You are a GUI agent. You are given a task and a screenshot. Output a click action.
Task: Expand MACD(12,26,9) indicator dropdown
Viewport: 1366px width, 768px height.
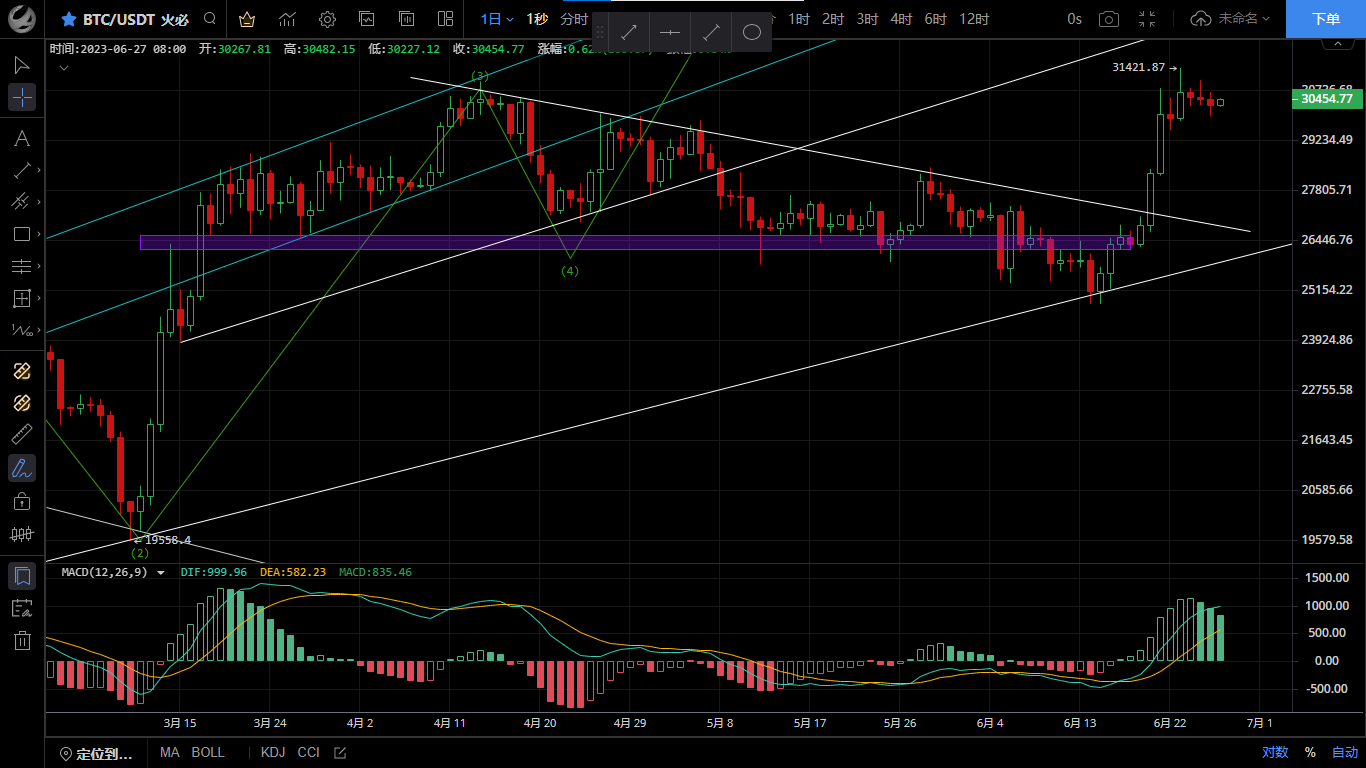click(161, 573)
